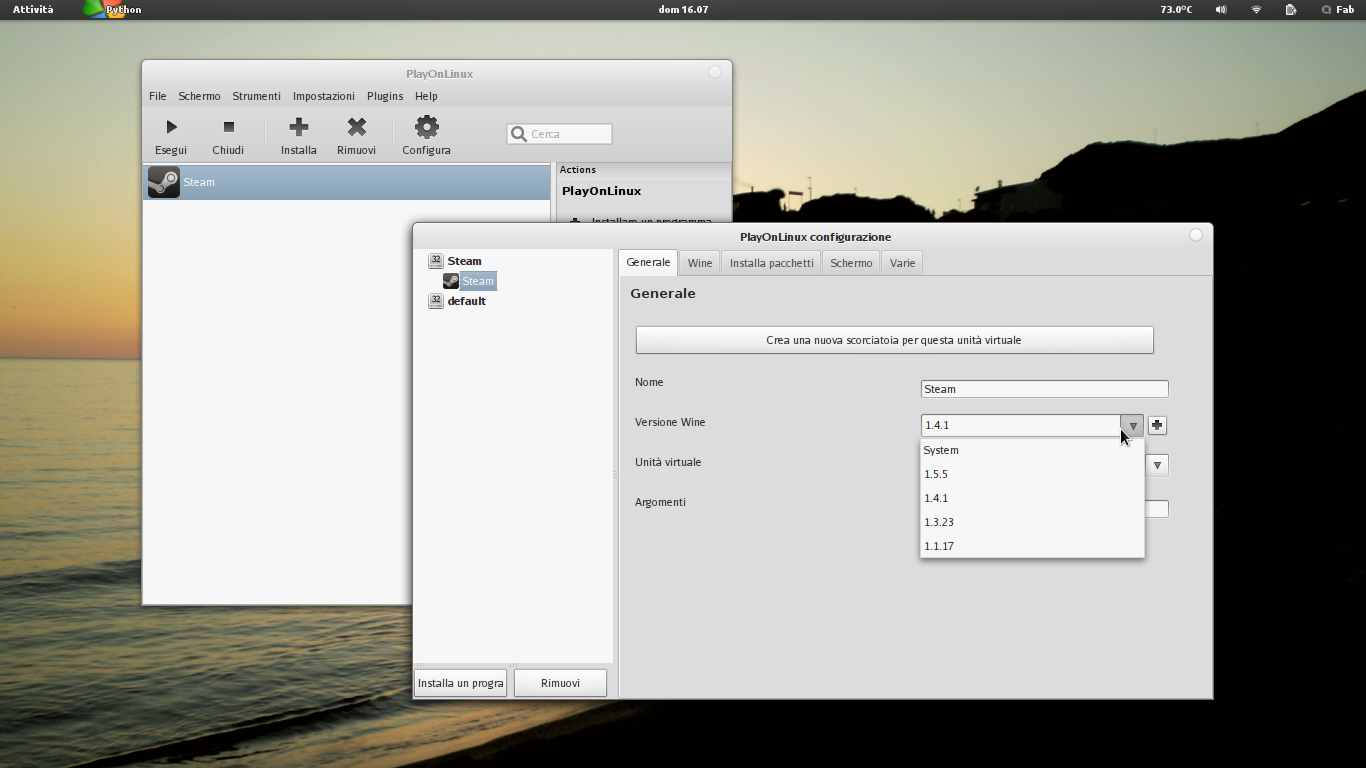Open the Plugins menu

385,96
